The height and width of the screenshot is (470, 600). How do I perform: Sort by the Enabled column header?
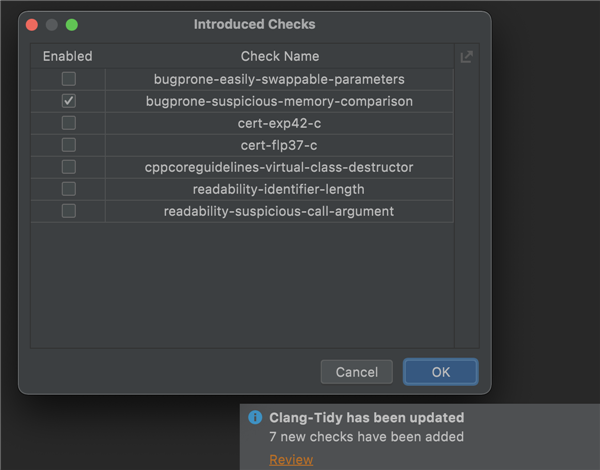(68, 57)
